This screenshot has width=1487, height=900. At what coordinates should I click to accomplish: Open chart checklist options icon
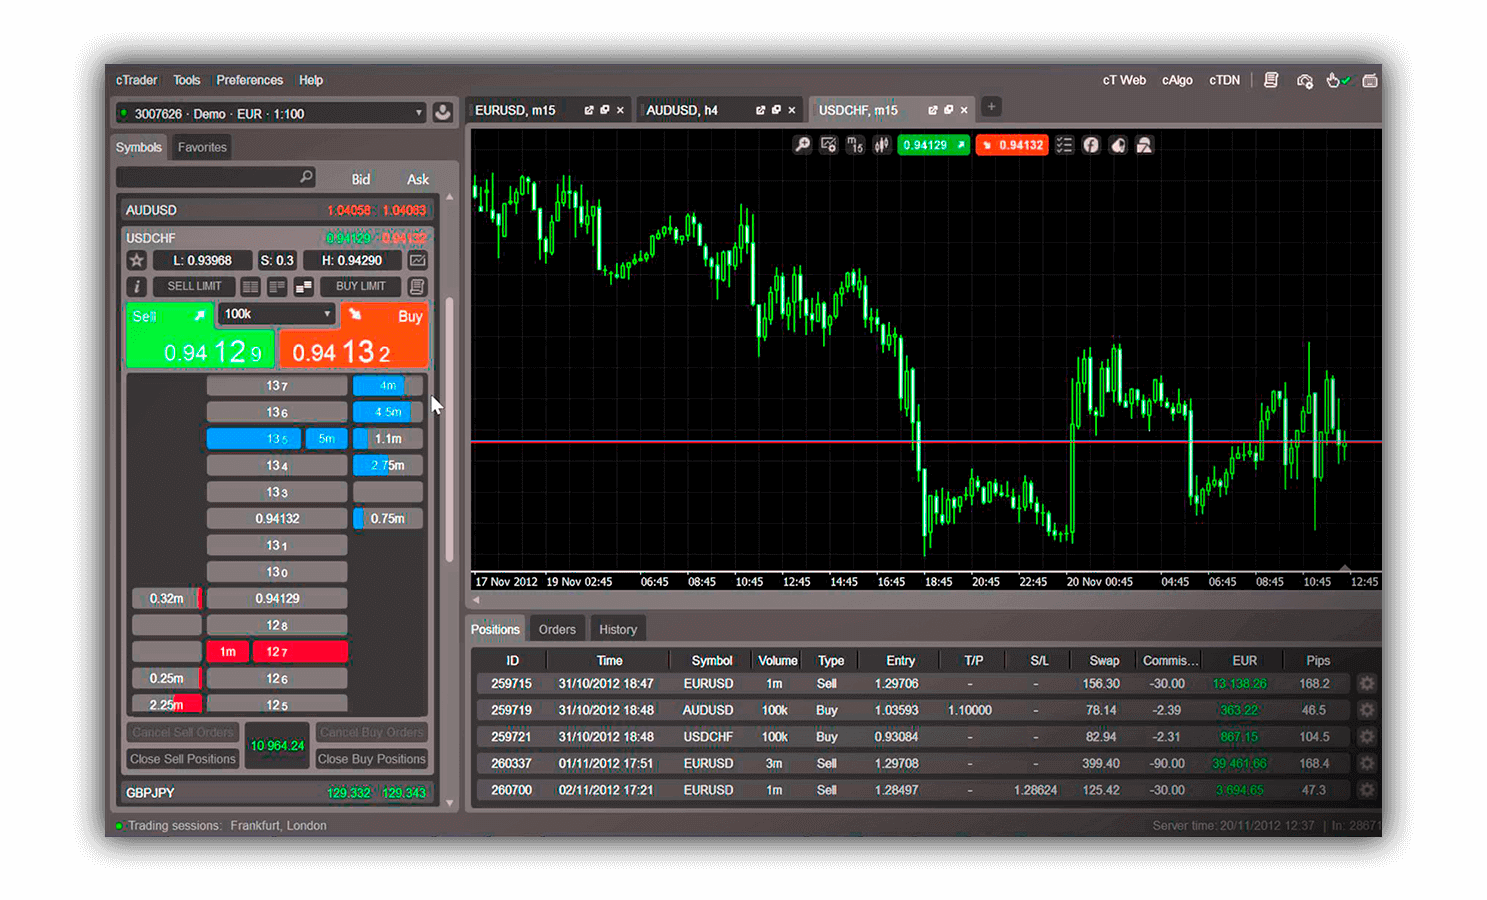[1064, 145]
